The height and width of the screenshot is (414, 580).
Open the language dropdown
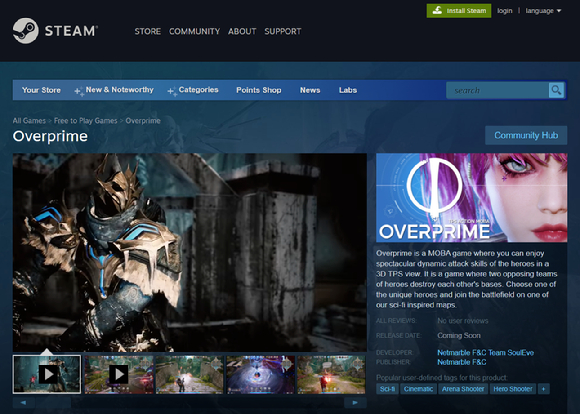tap(543, 11)
